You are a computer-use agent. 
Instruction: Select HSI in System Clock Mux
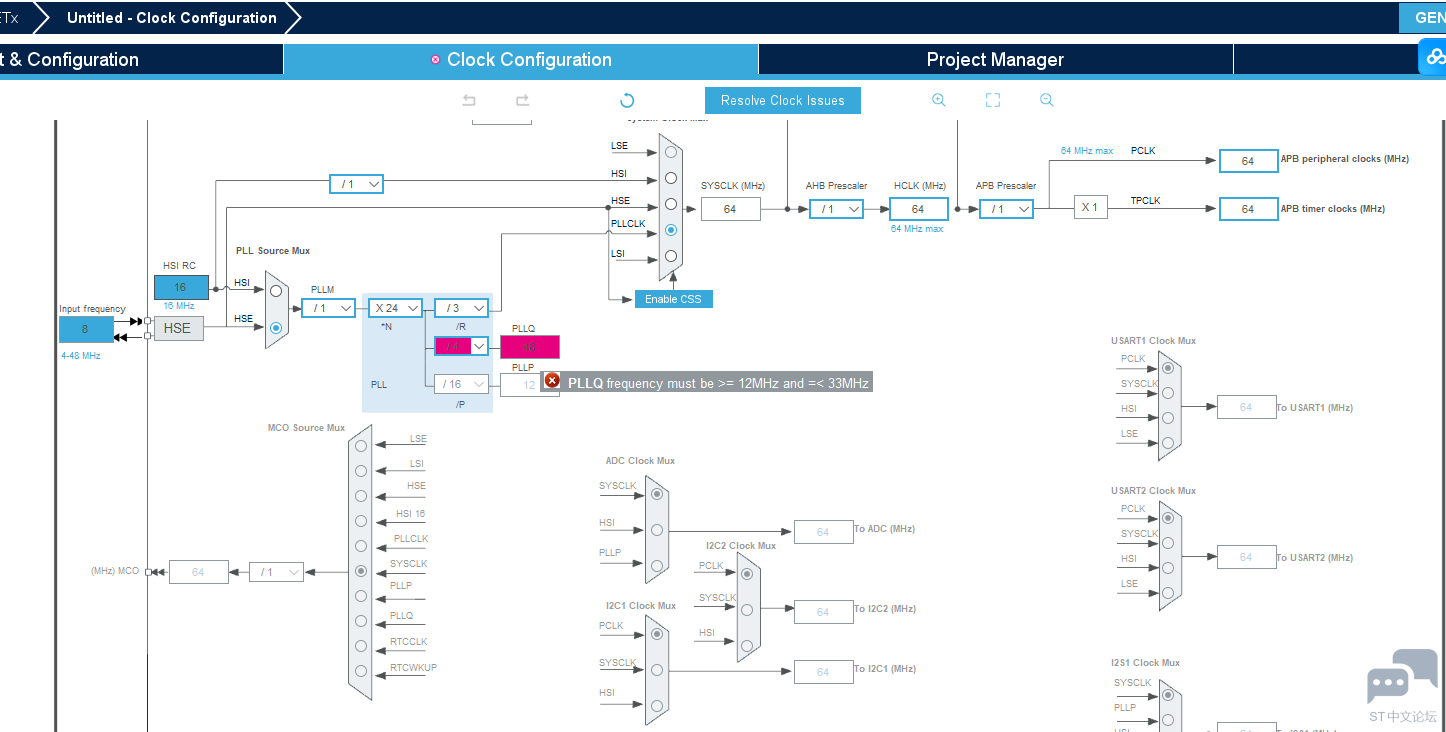click(x=671, y=178)
